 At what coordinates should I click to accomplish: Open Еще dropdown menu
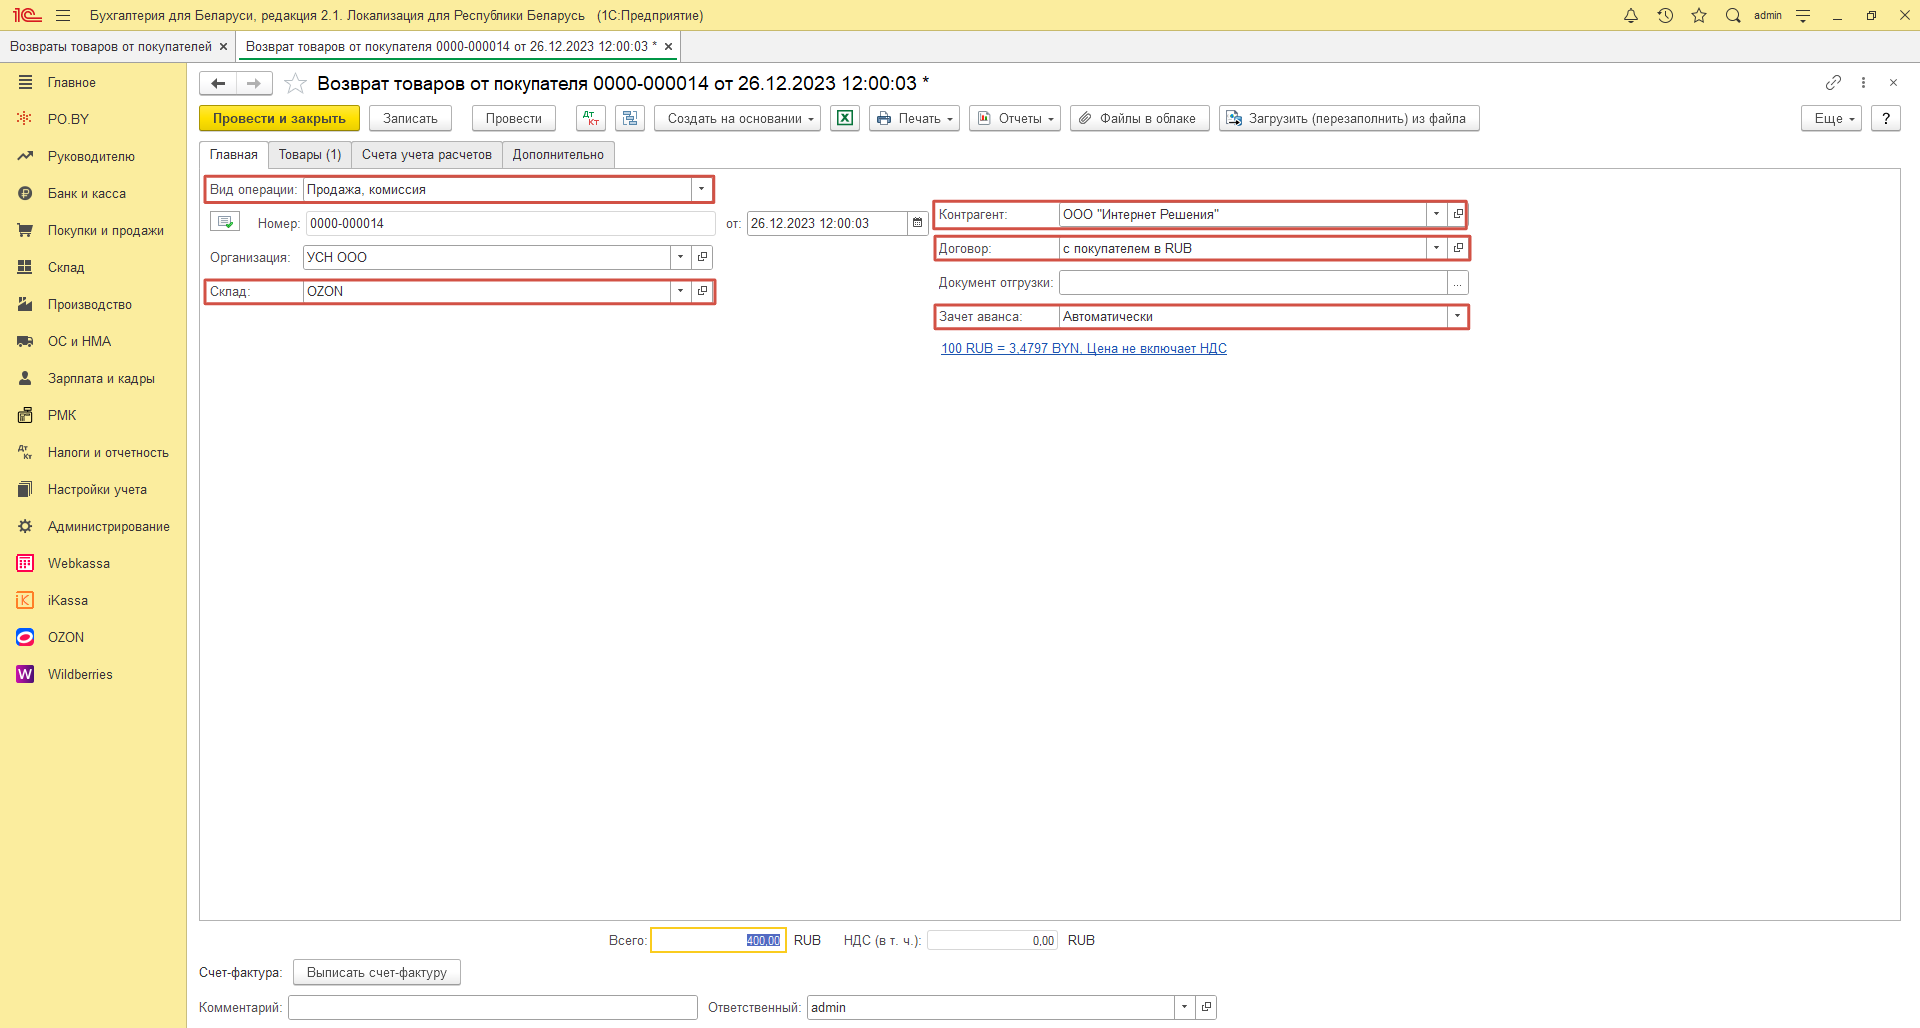tap(1832, 118)
